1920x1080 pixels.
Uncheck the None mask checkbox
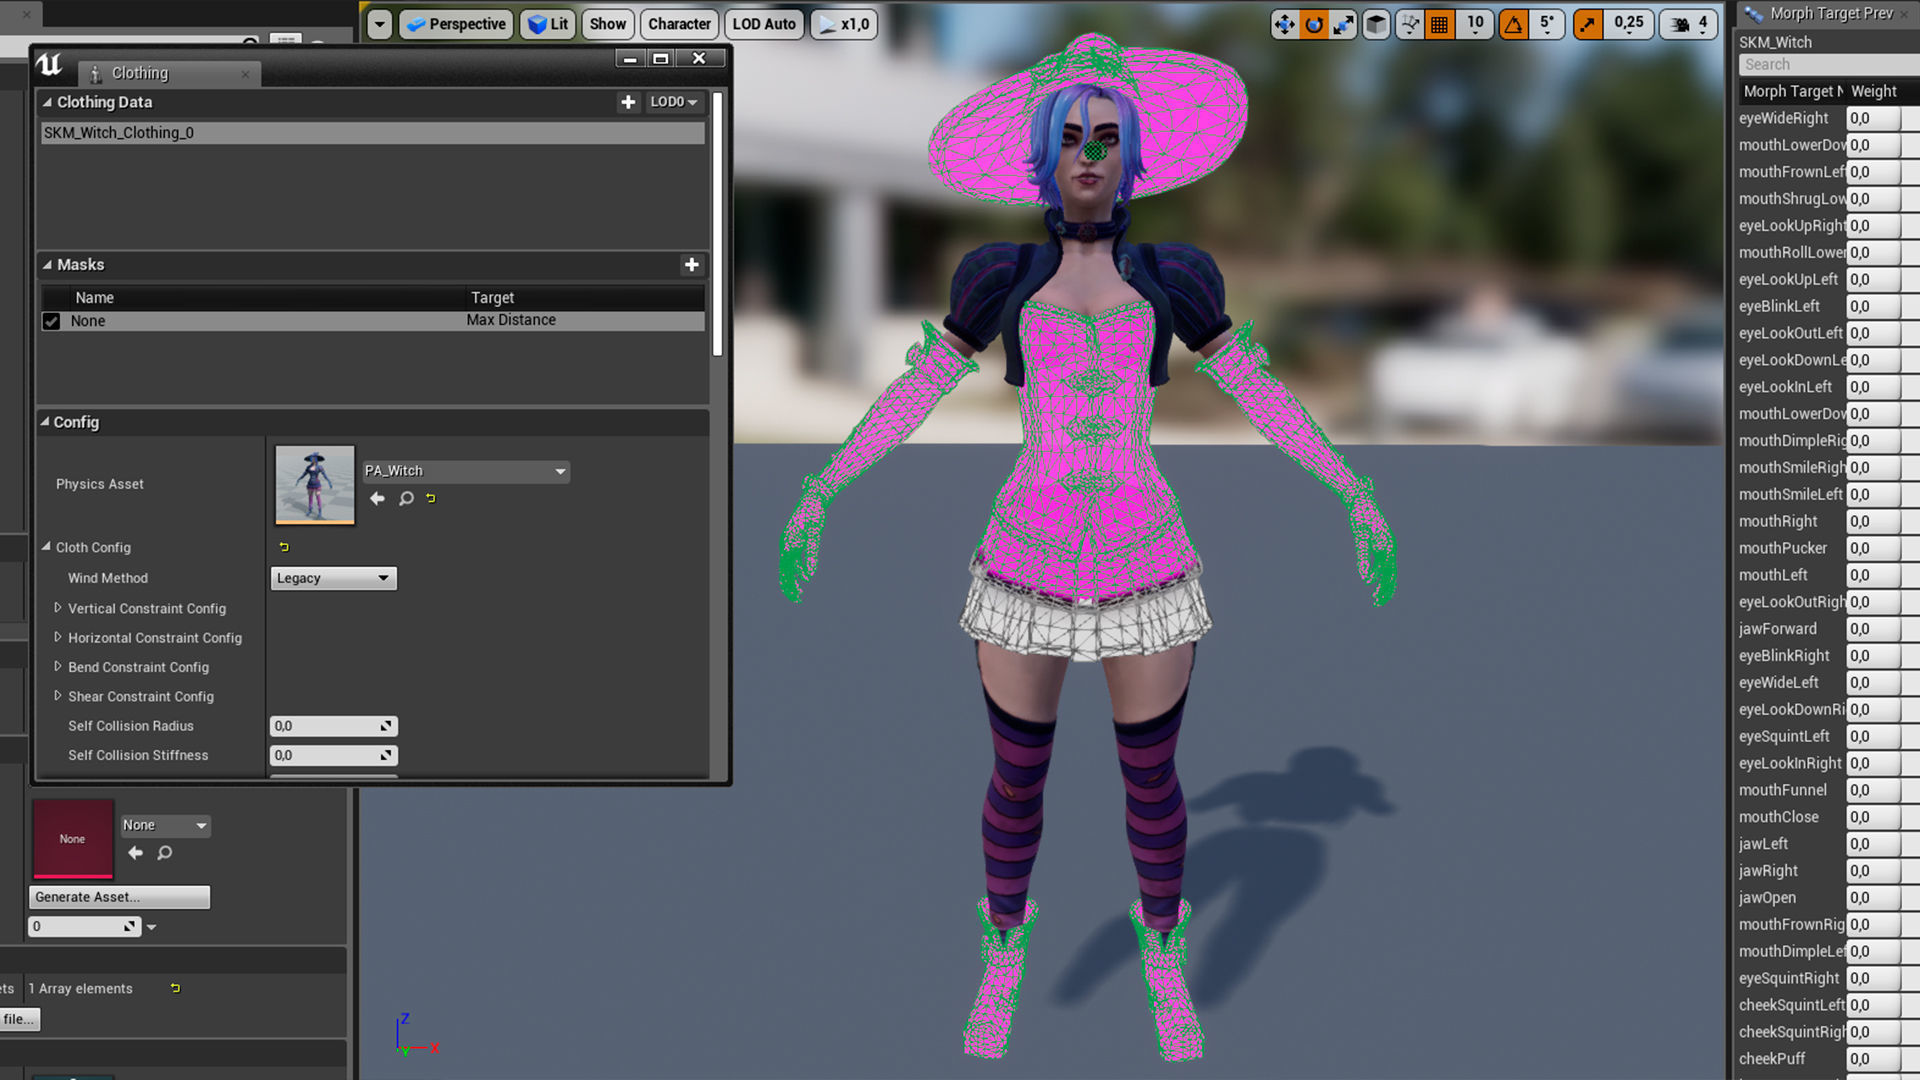click(52, 321)
